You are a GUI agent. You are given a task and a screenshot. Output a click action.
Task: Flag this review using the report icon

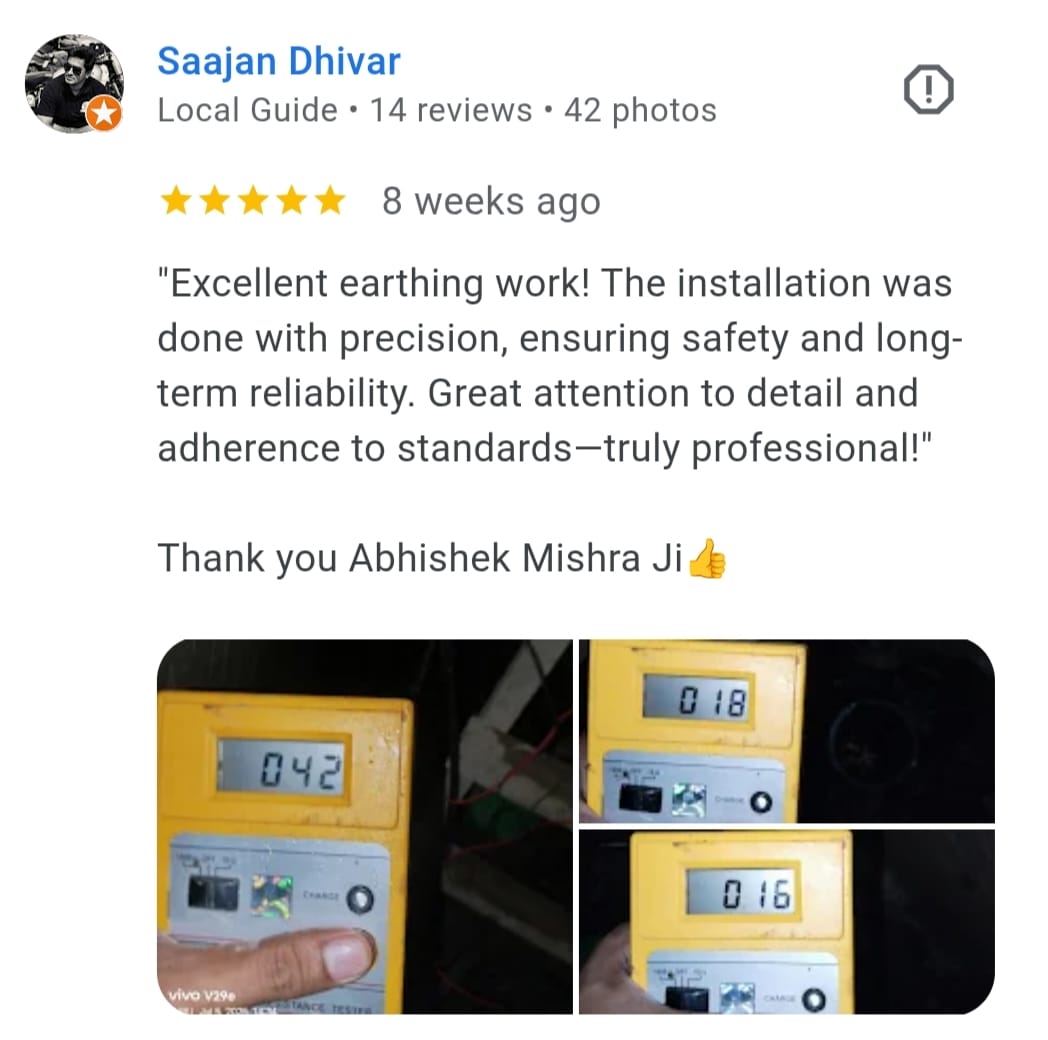pyautogui.click(x=928, y=90)
